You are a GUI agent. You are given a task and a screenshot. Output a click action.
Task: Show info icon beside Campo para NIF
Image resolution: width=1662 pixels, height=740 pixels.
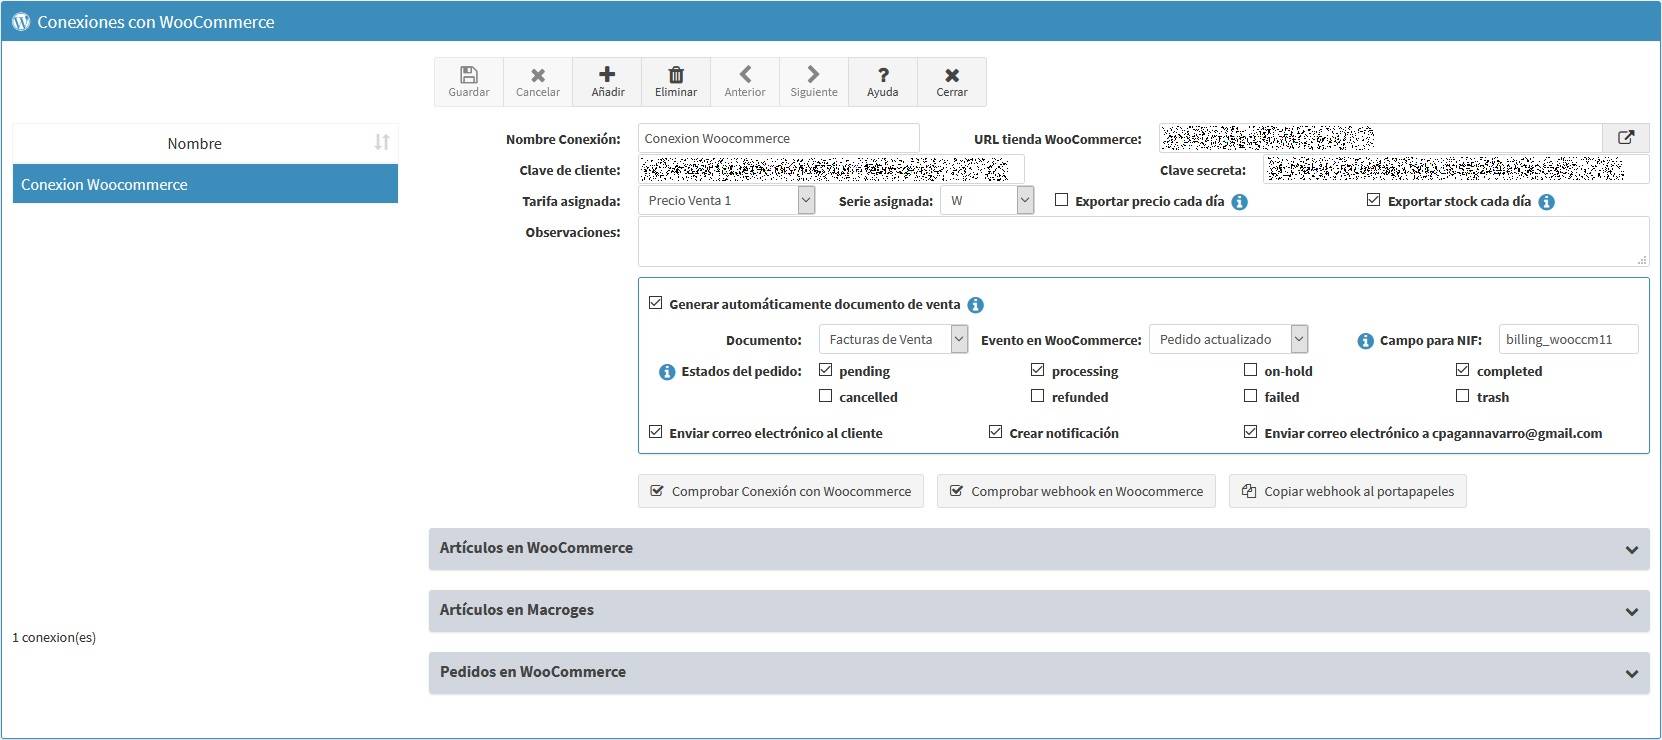pos(1365,341)
